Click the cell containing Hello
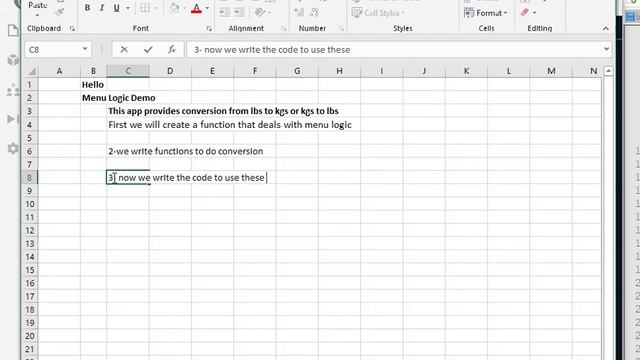 point(93,84)
